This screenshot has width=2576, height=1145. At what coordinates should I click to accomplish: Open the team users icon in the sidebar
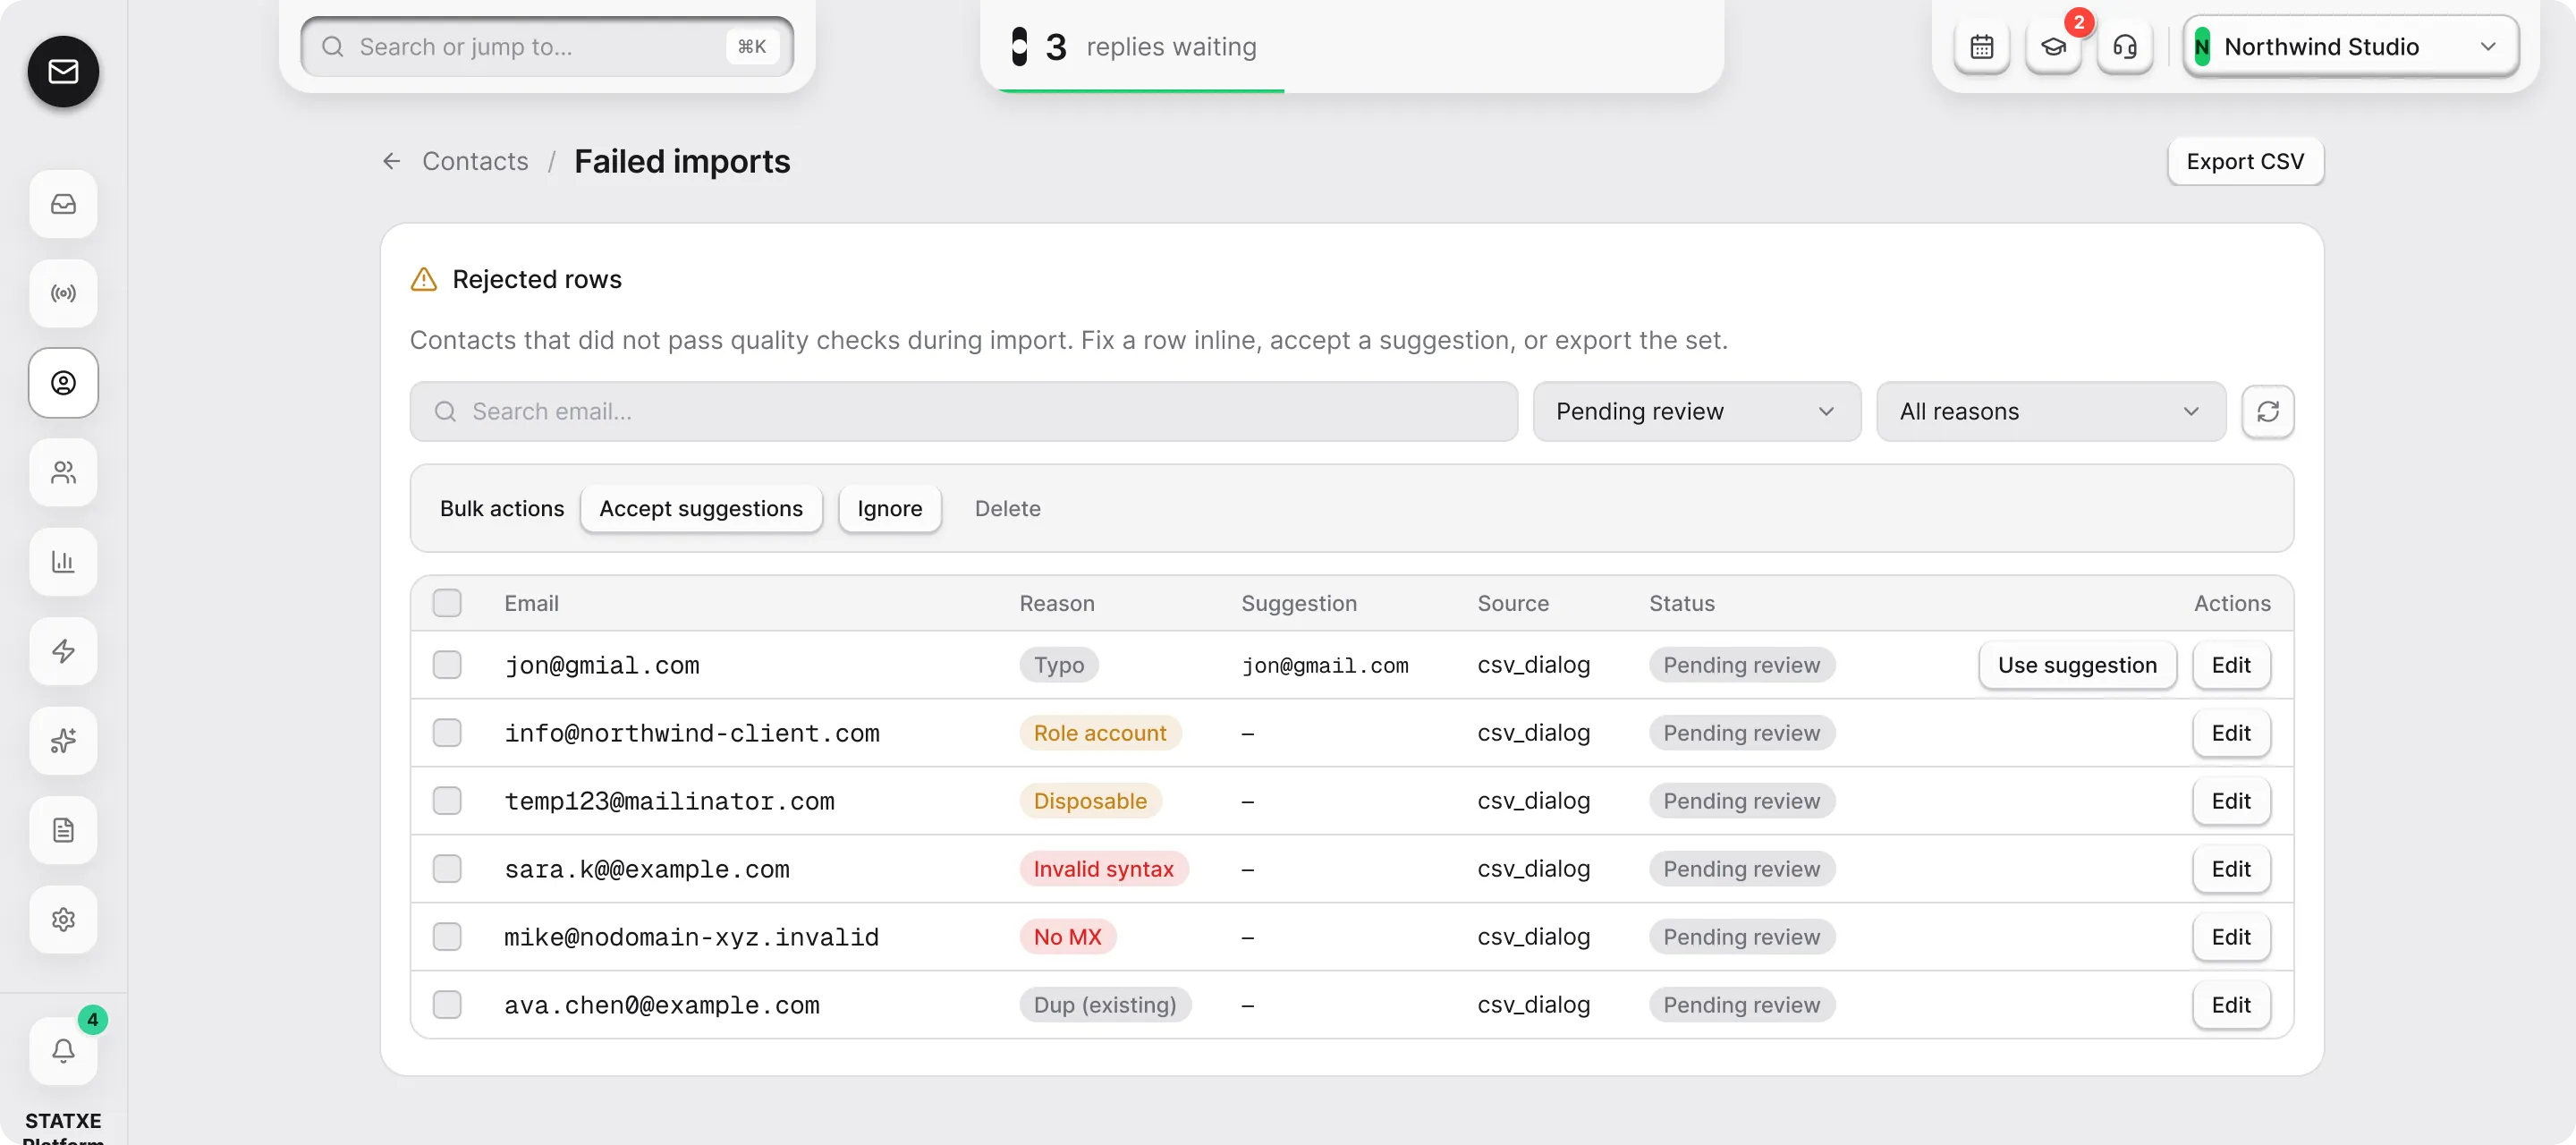(x=63, y=472)
